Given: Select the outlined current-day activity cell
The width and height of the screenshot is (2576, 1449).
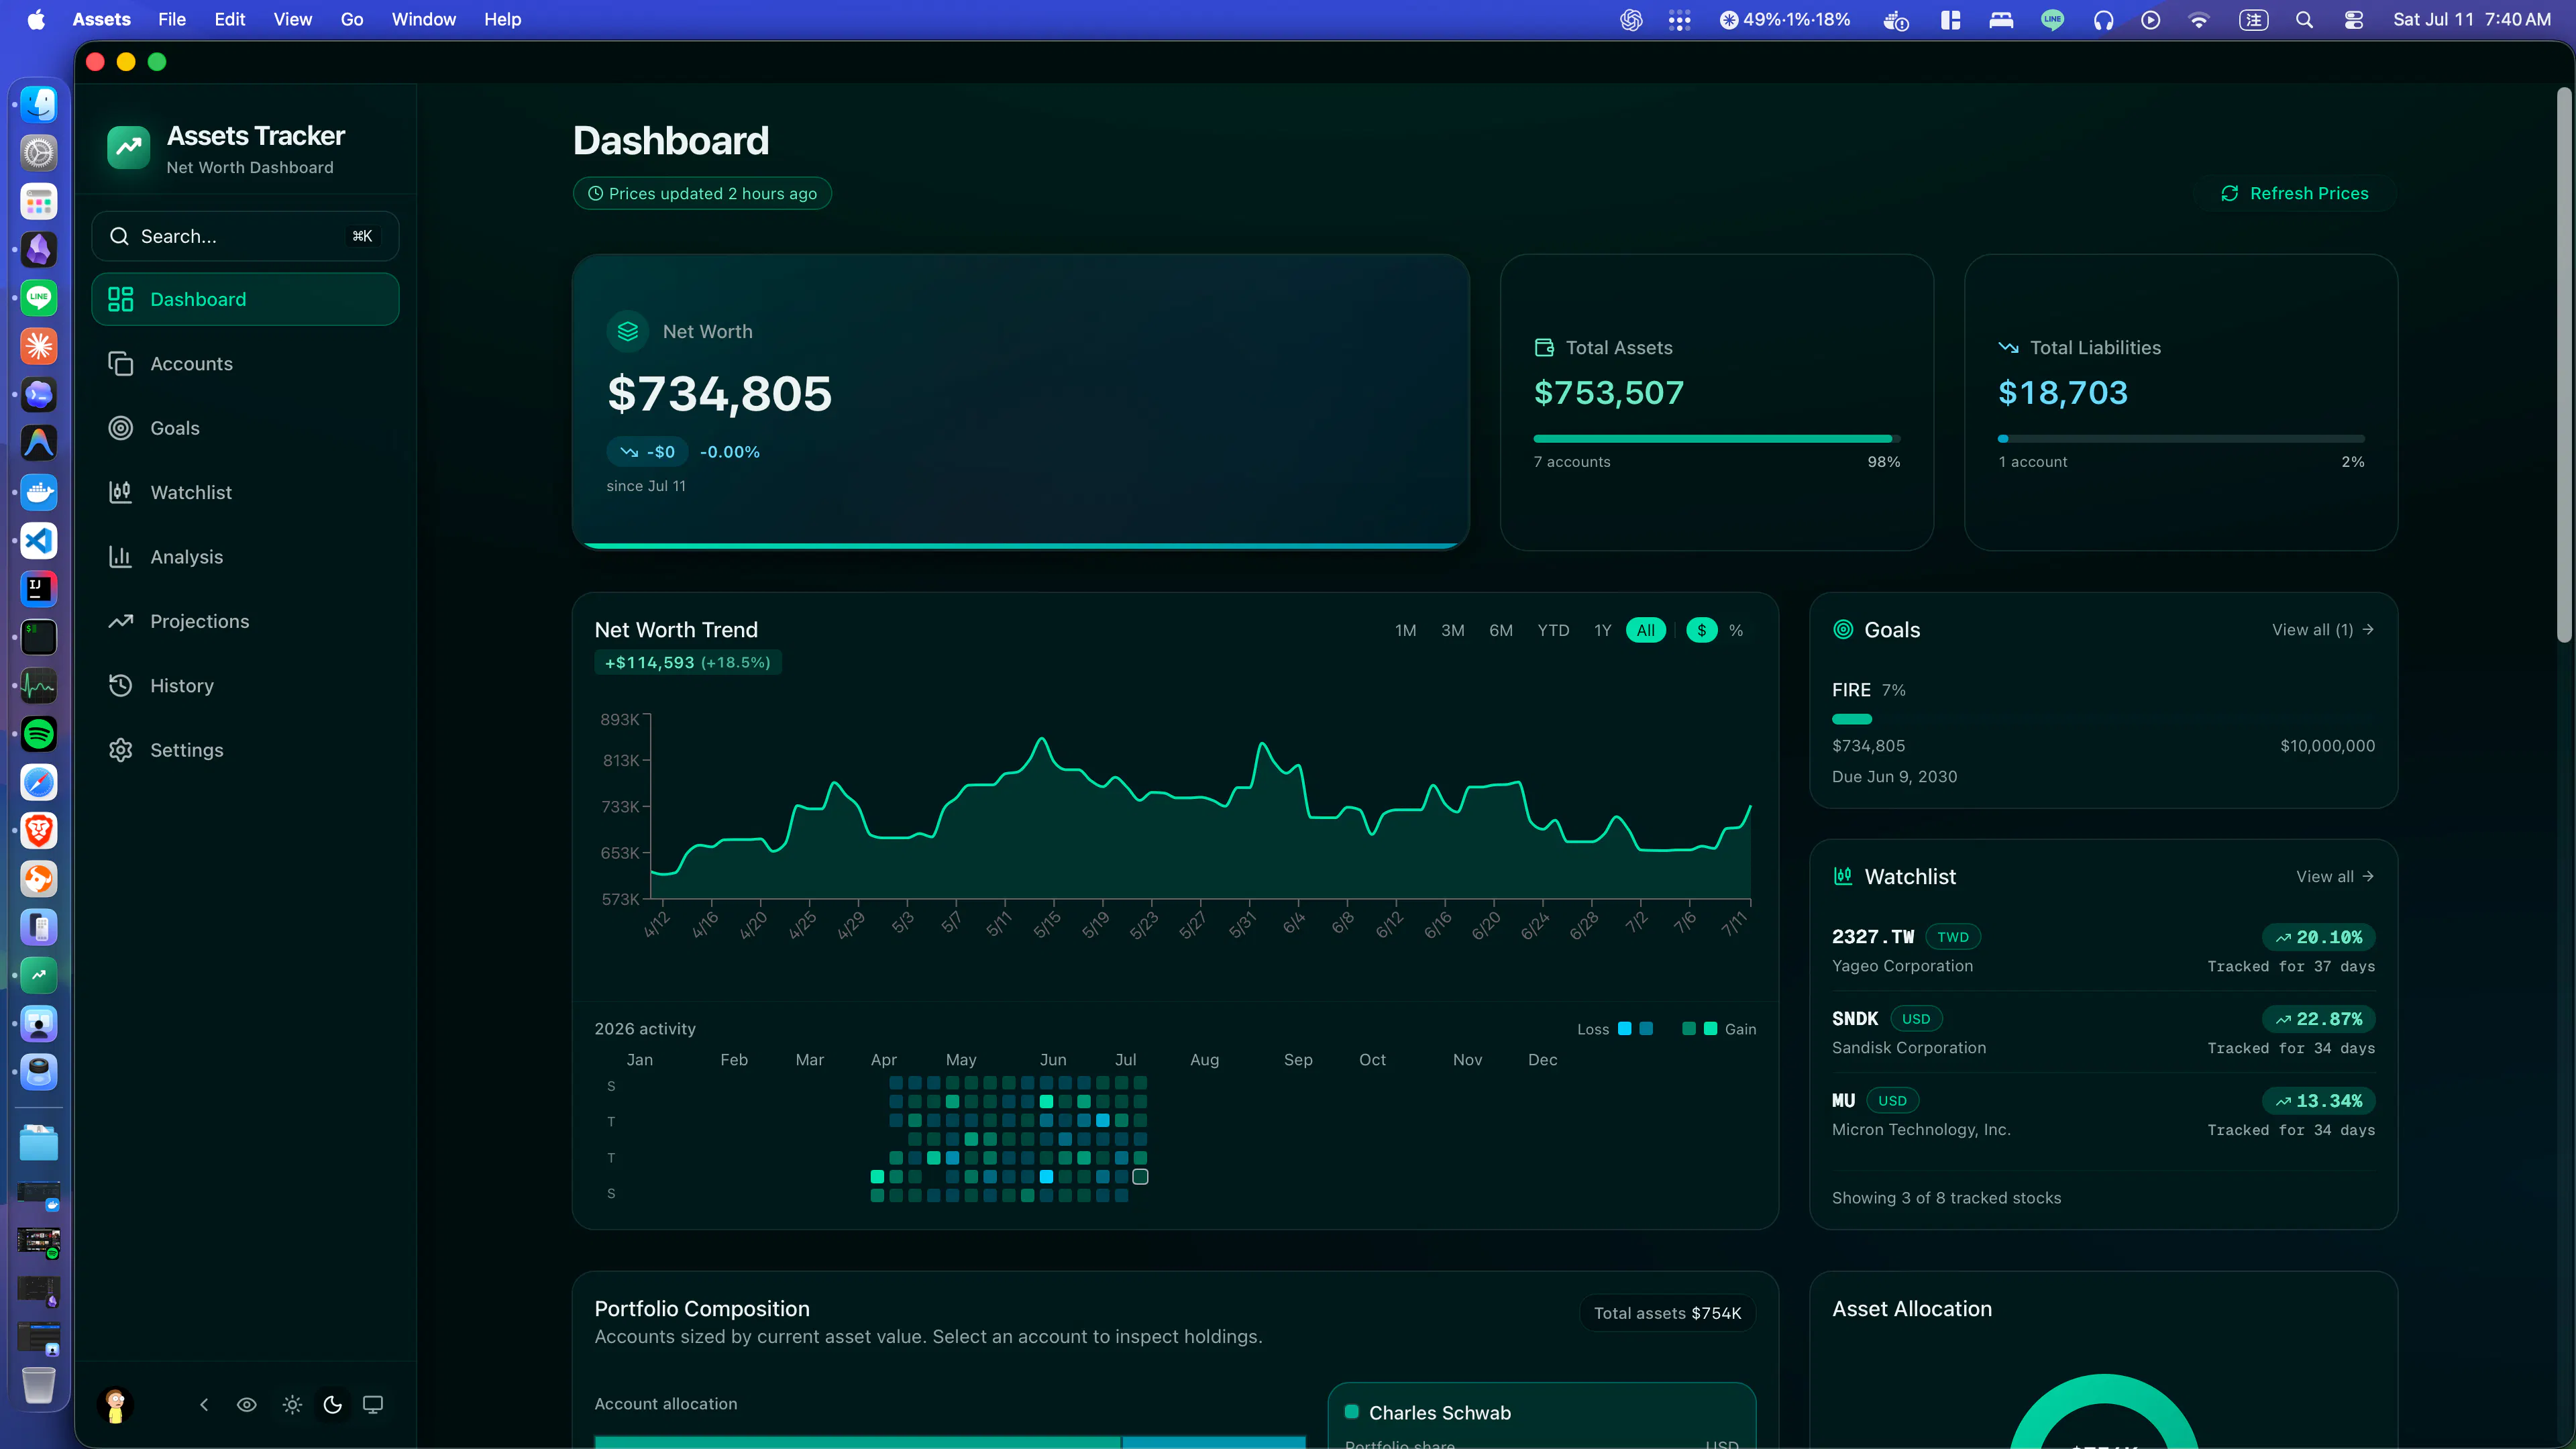Looking at the screenshot, I should (x=1140, y=1177).
